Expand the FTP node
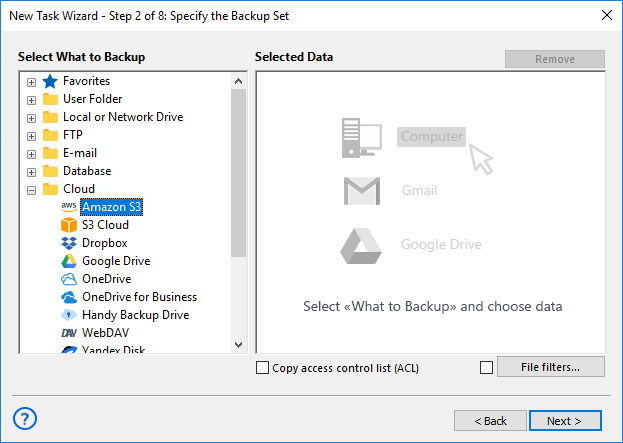The width and height of the screenshot is (623, 443). [x=31, y=136]
